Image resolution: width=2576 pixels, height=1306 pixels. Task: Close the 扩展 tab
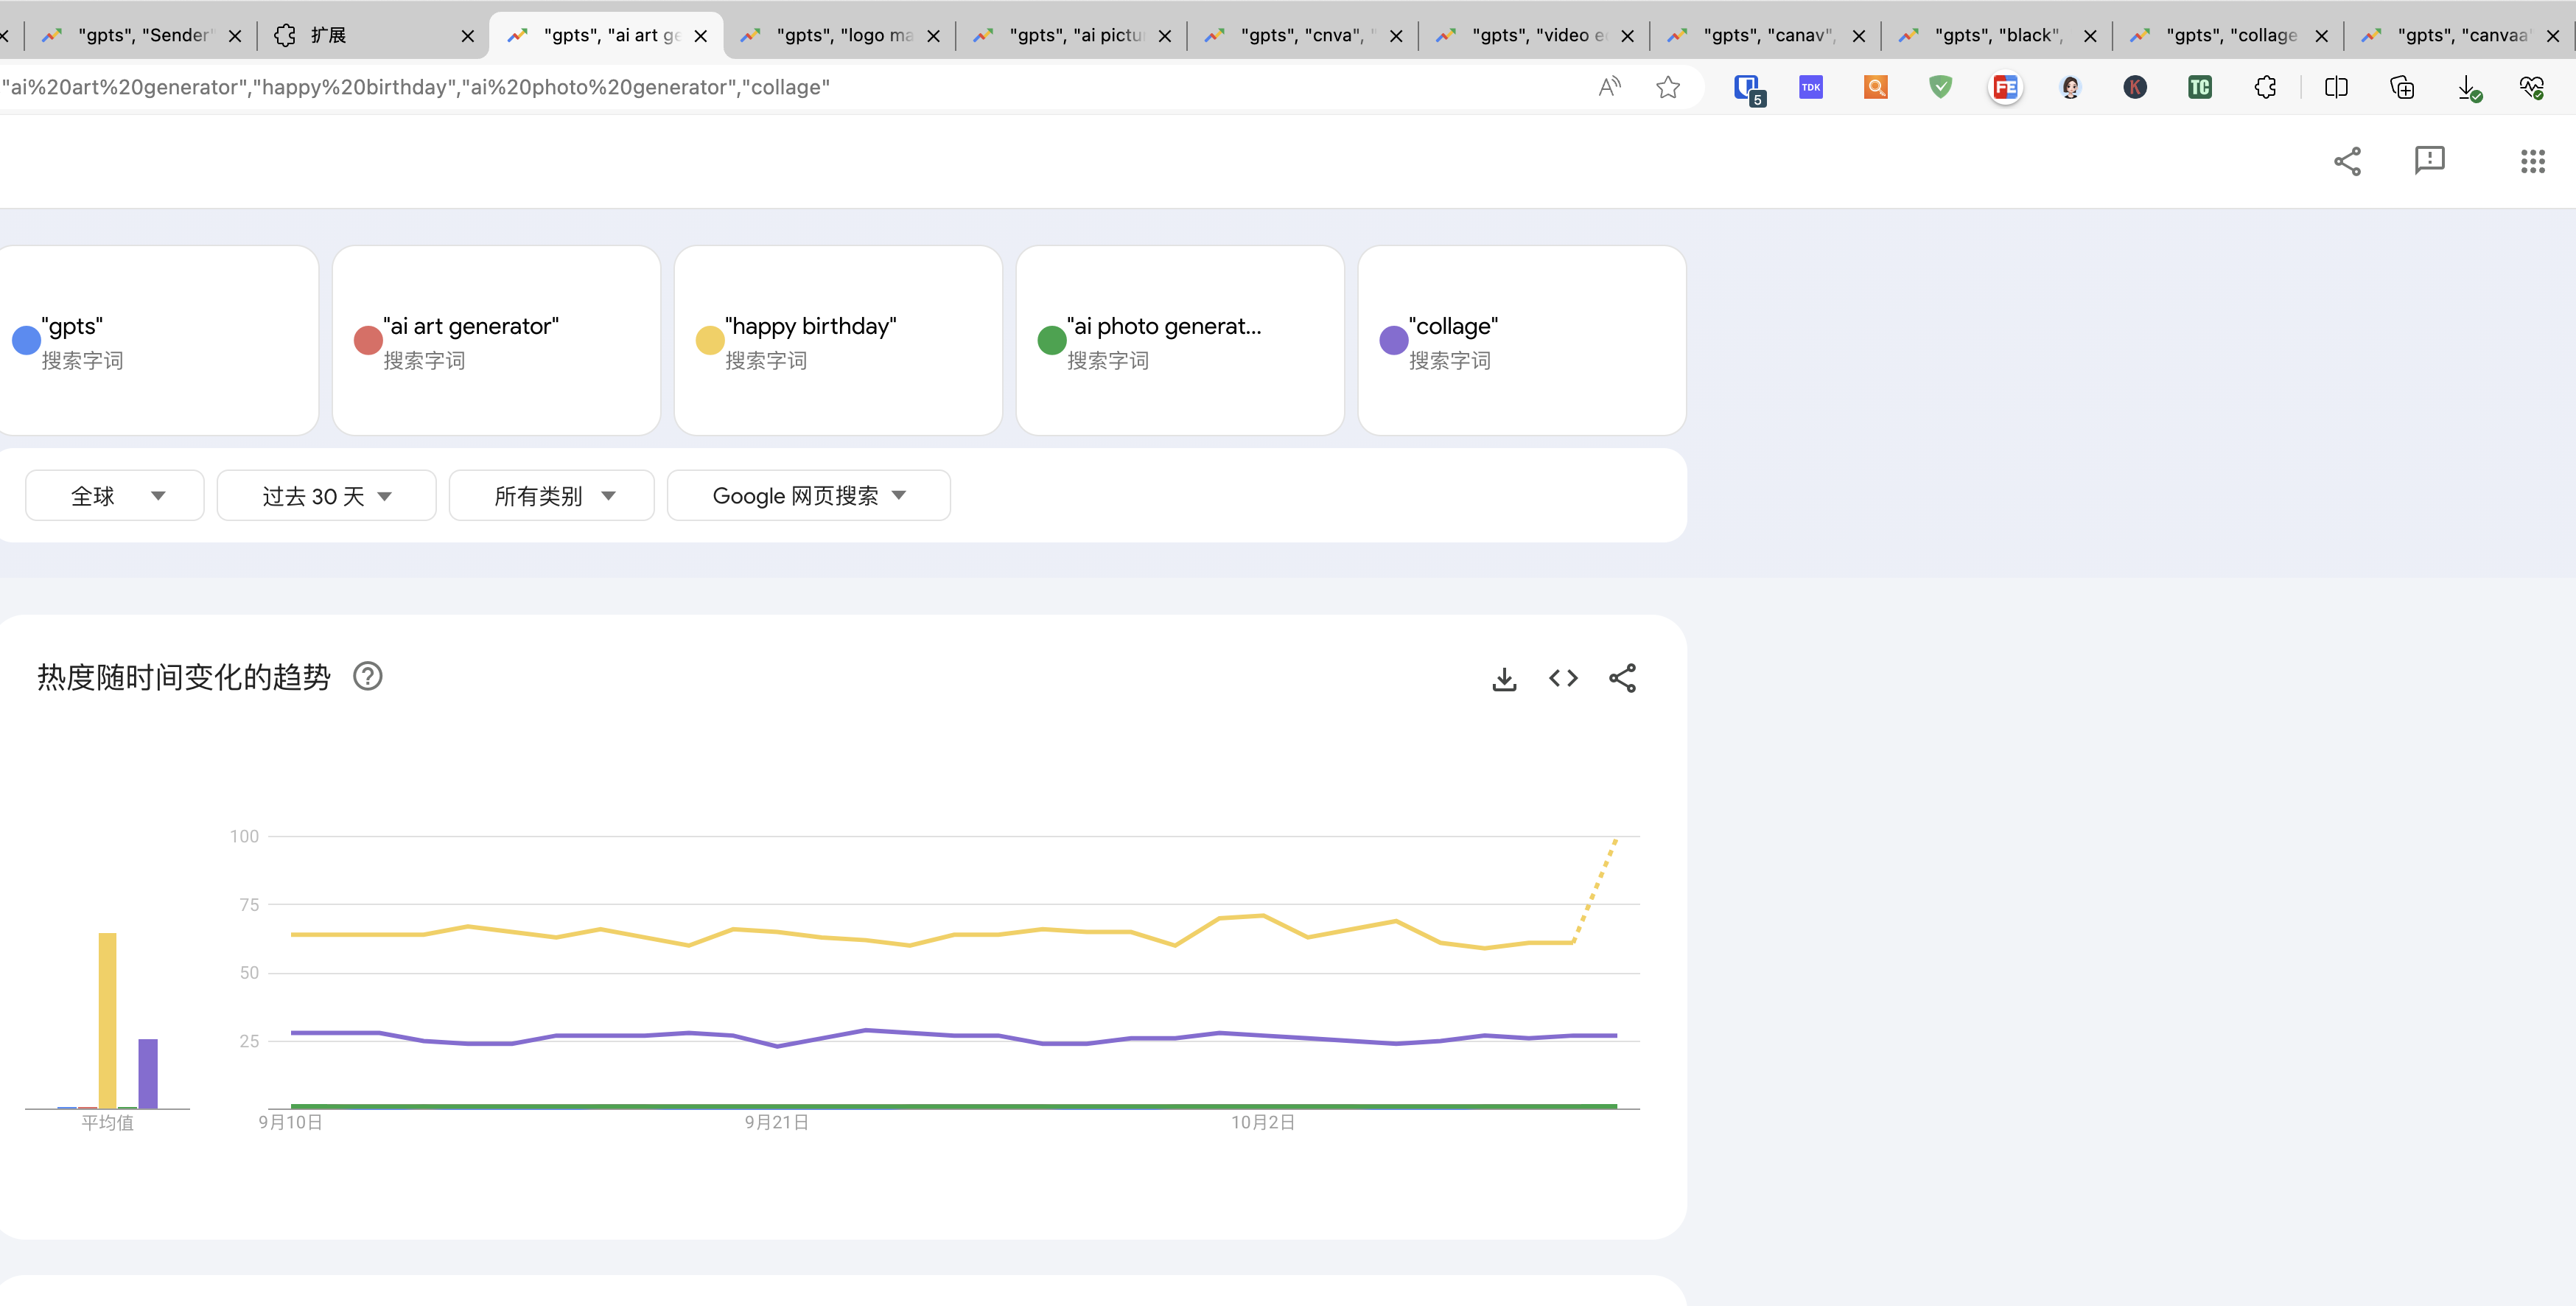pyautogui.click(x=468, y=36)
